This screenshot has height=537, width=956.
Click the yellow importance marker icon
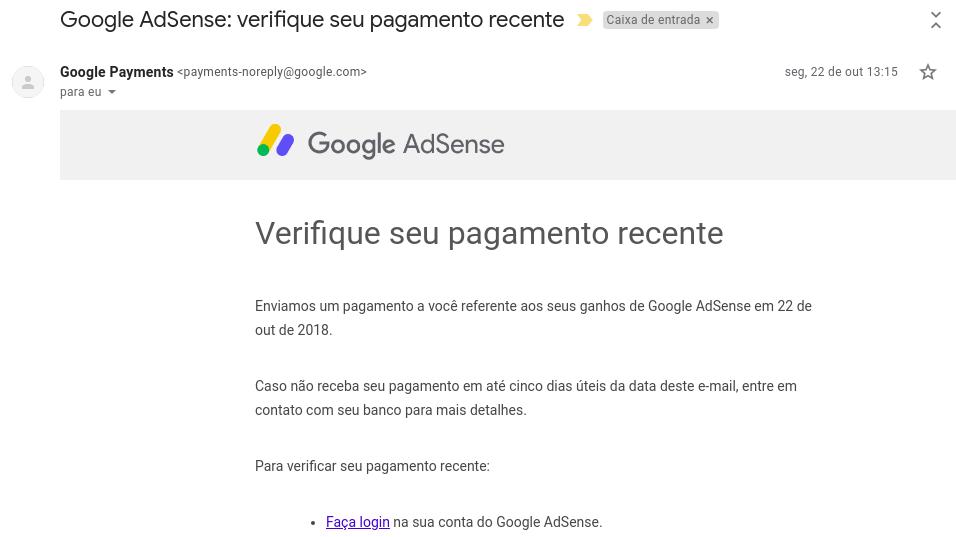pyautogui.click(x=584, y=20)
